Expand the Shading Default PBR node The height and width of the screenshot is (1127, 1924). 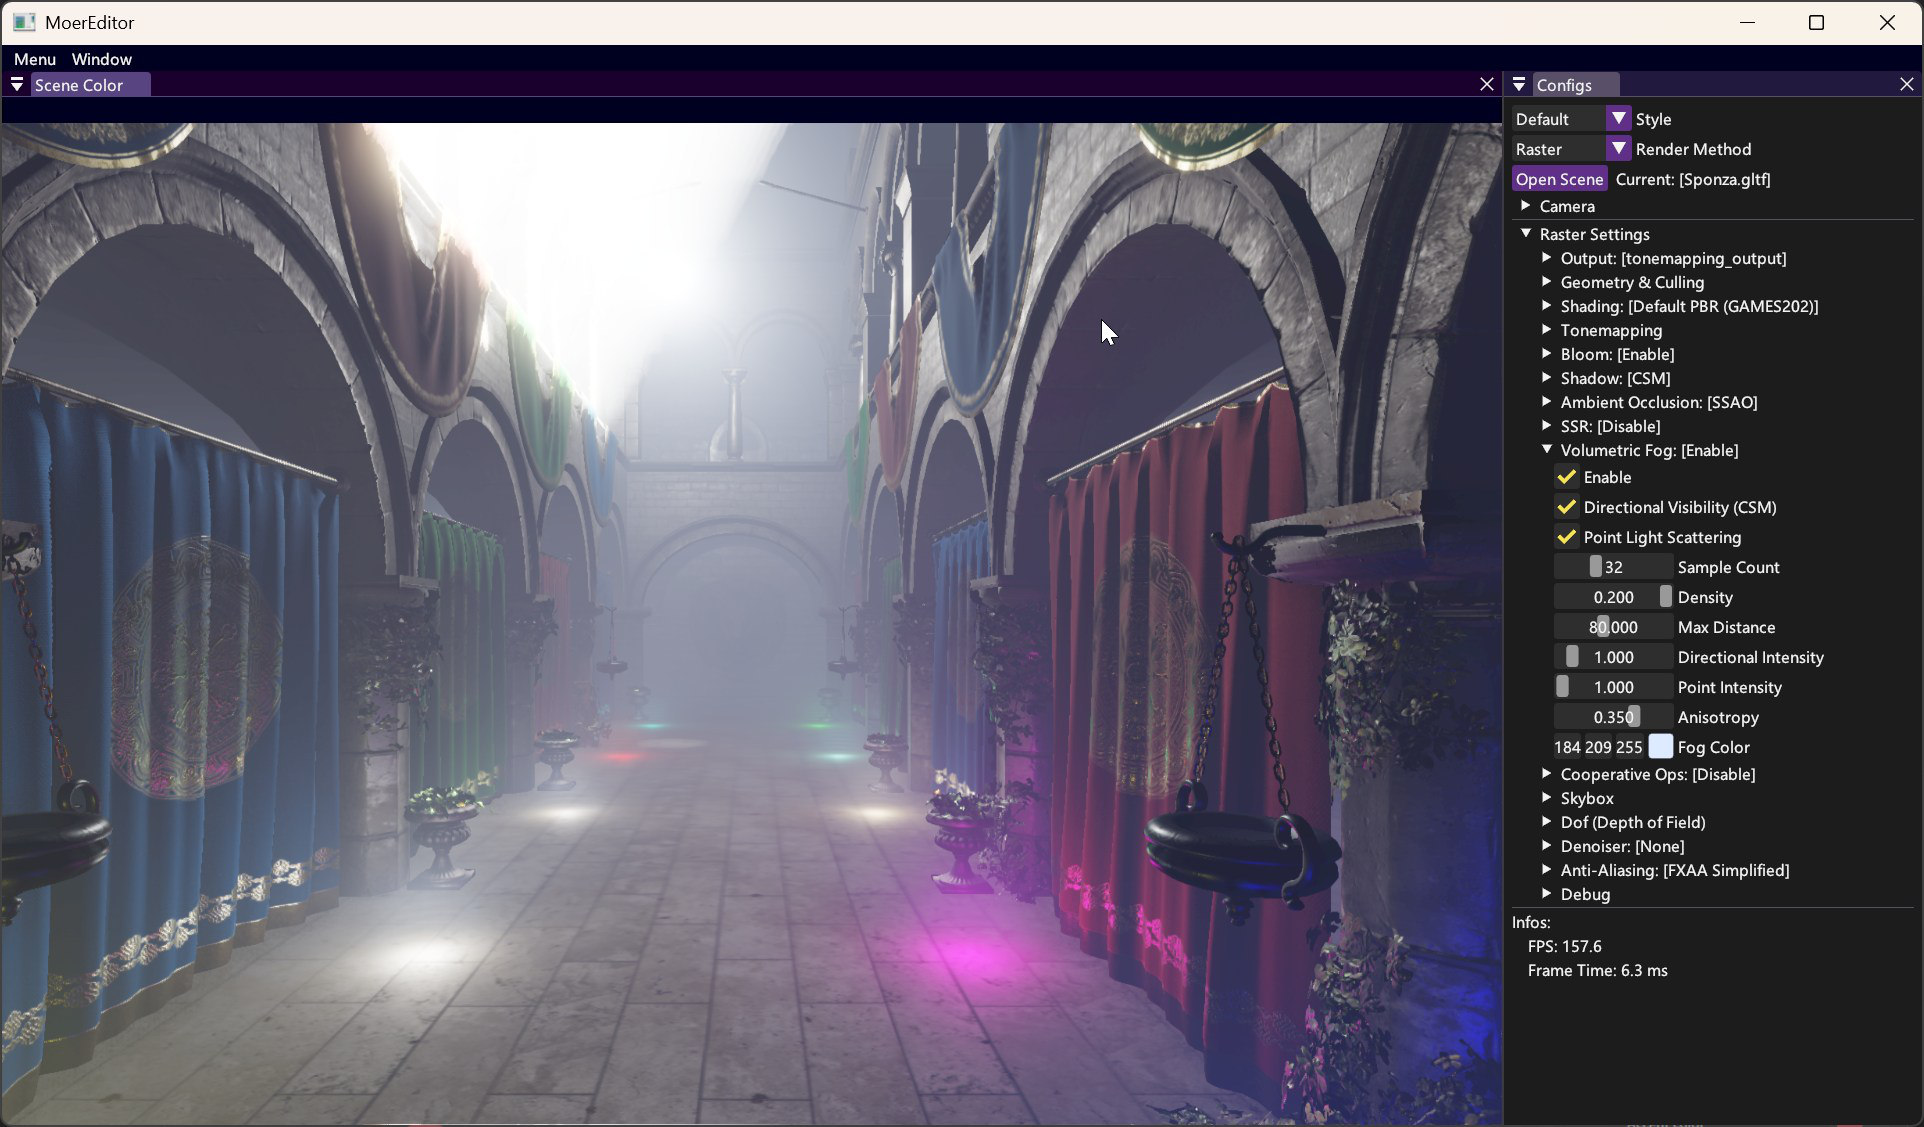tap(1547, 306)
